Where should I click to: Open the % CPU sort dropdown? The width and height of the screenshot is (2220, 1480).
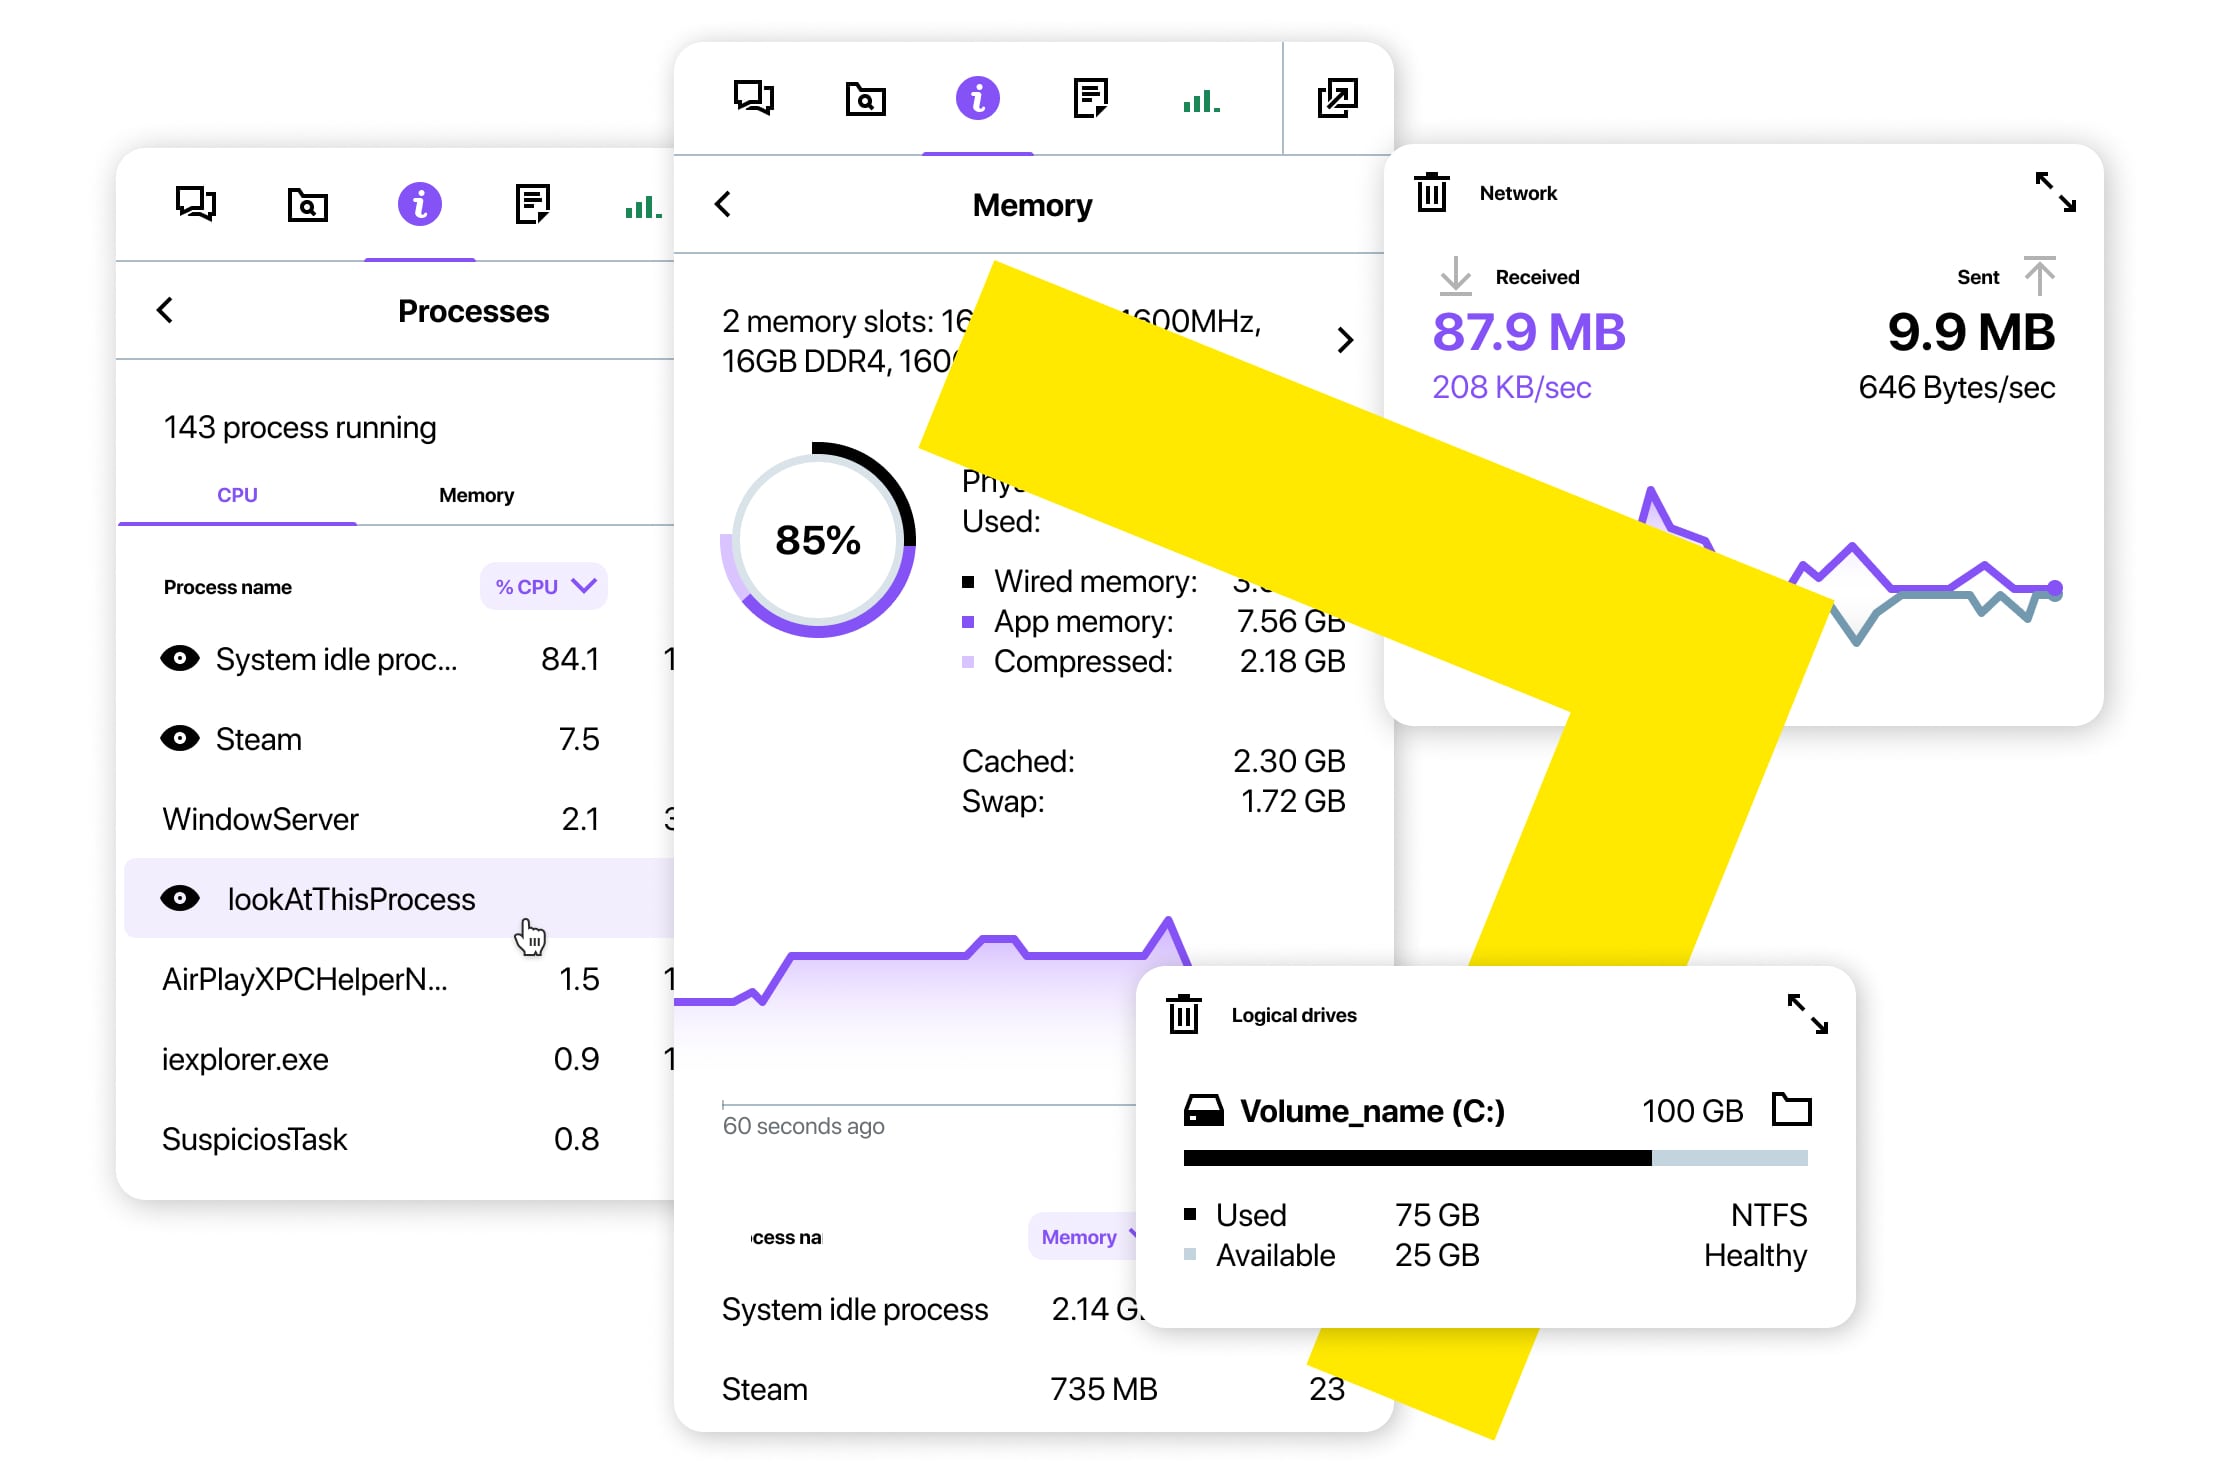tap(543, 586)
